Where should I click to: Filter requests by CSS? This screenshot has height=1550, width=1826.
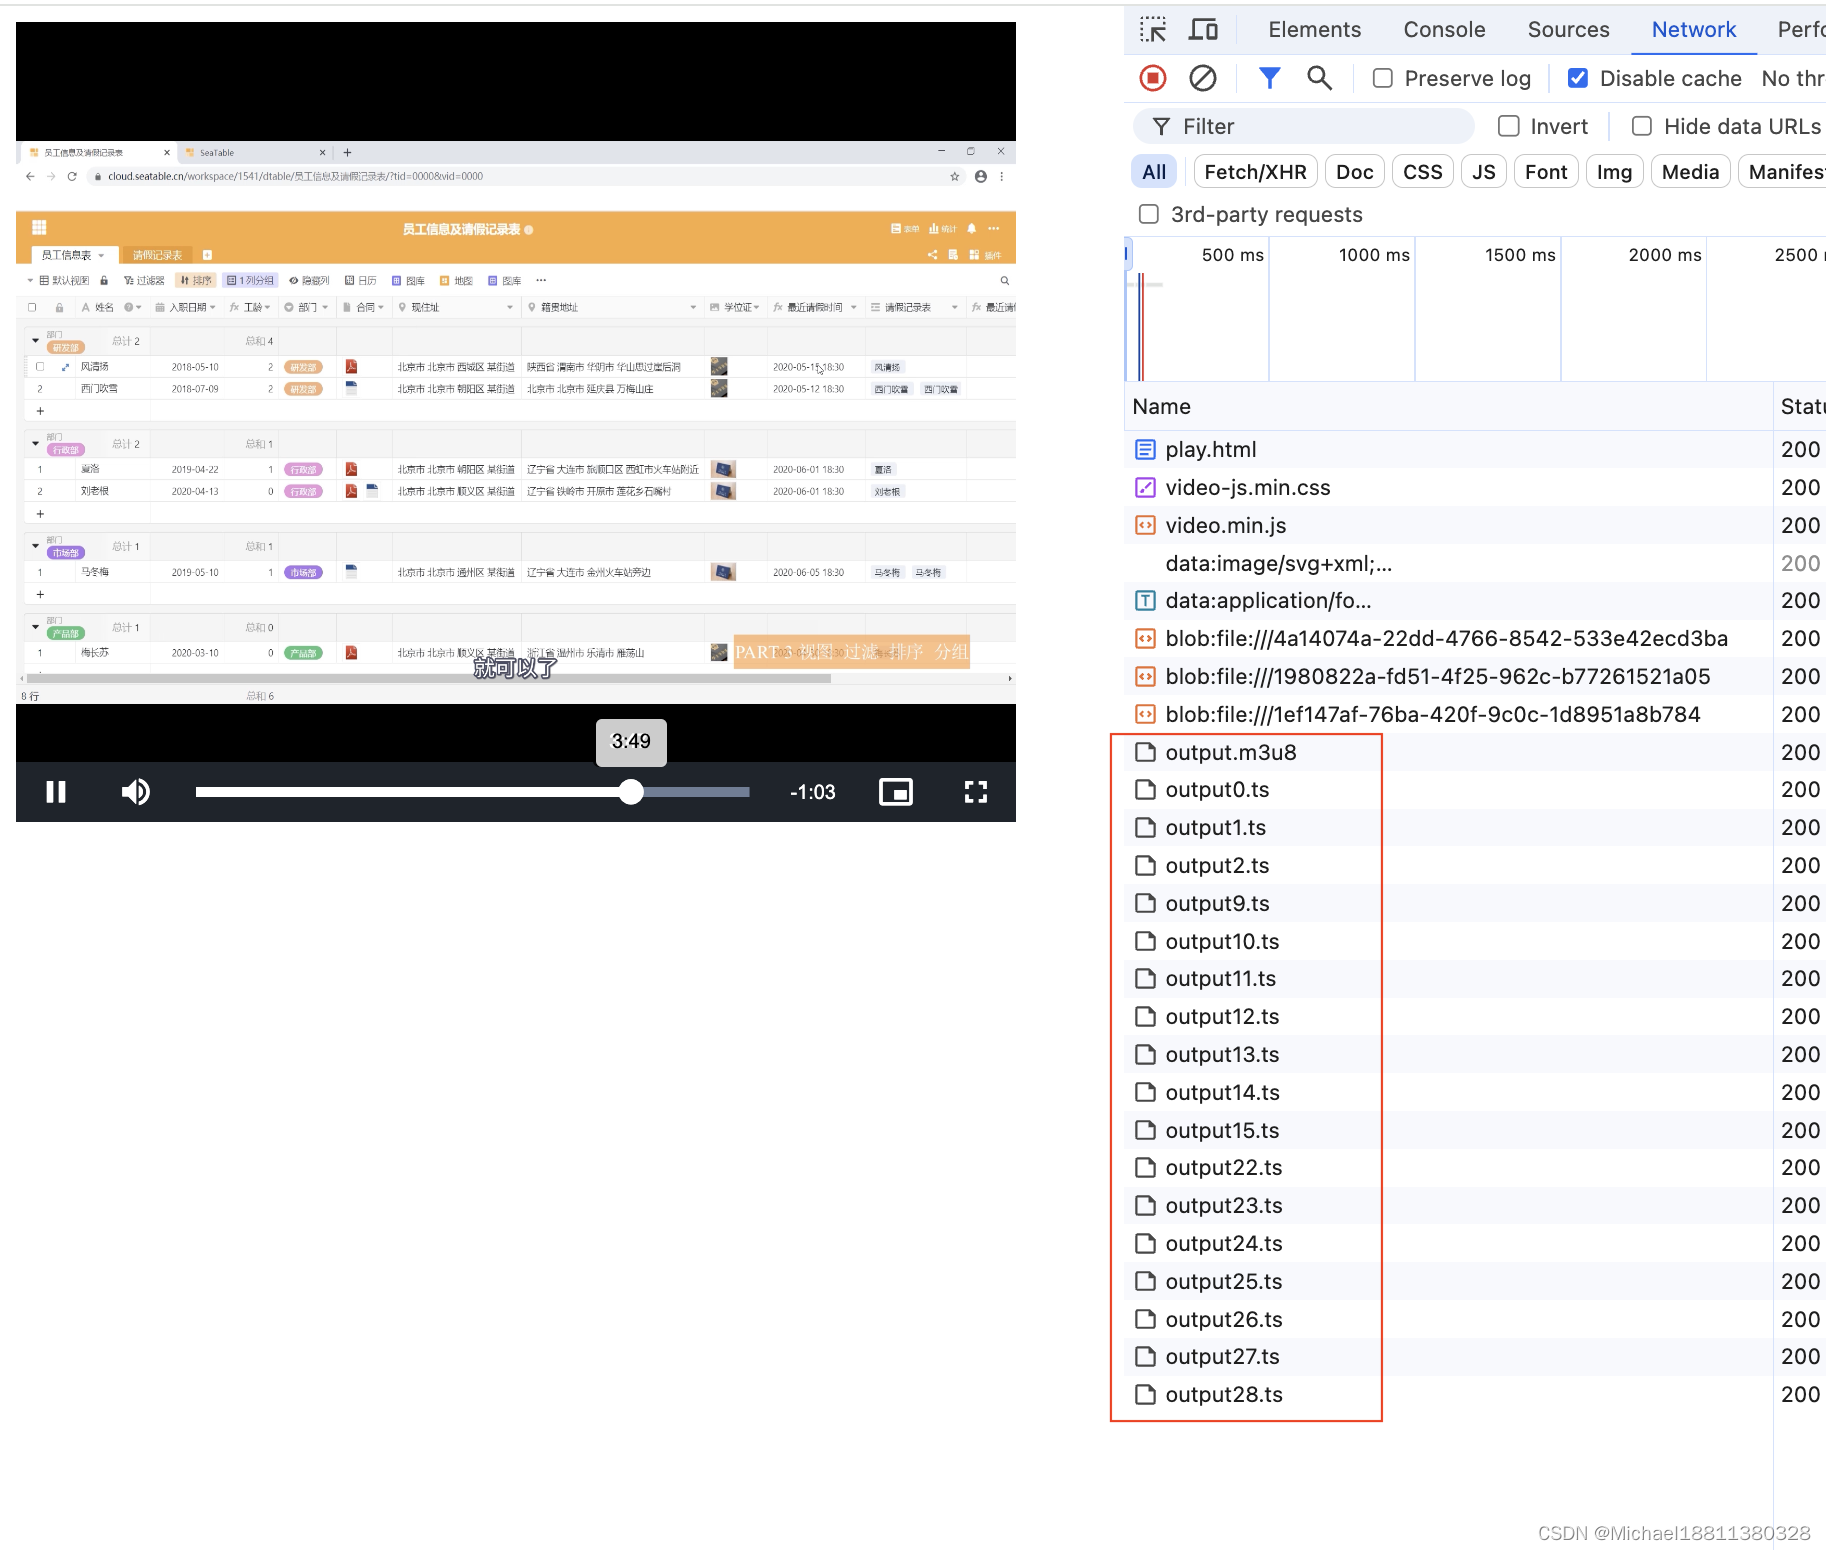(x=1422, y=172)
